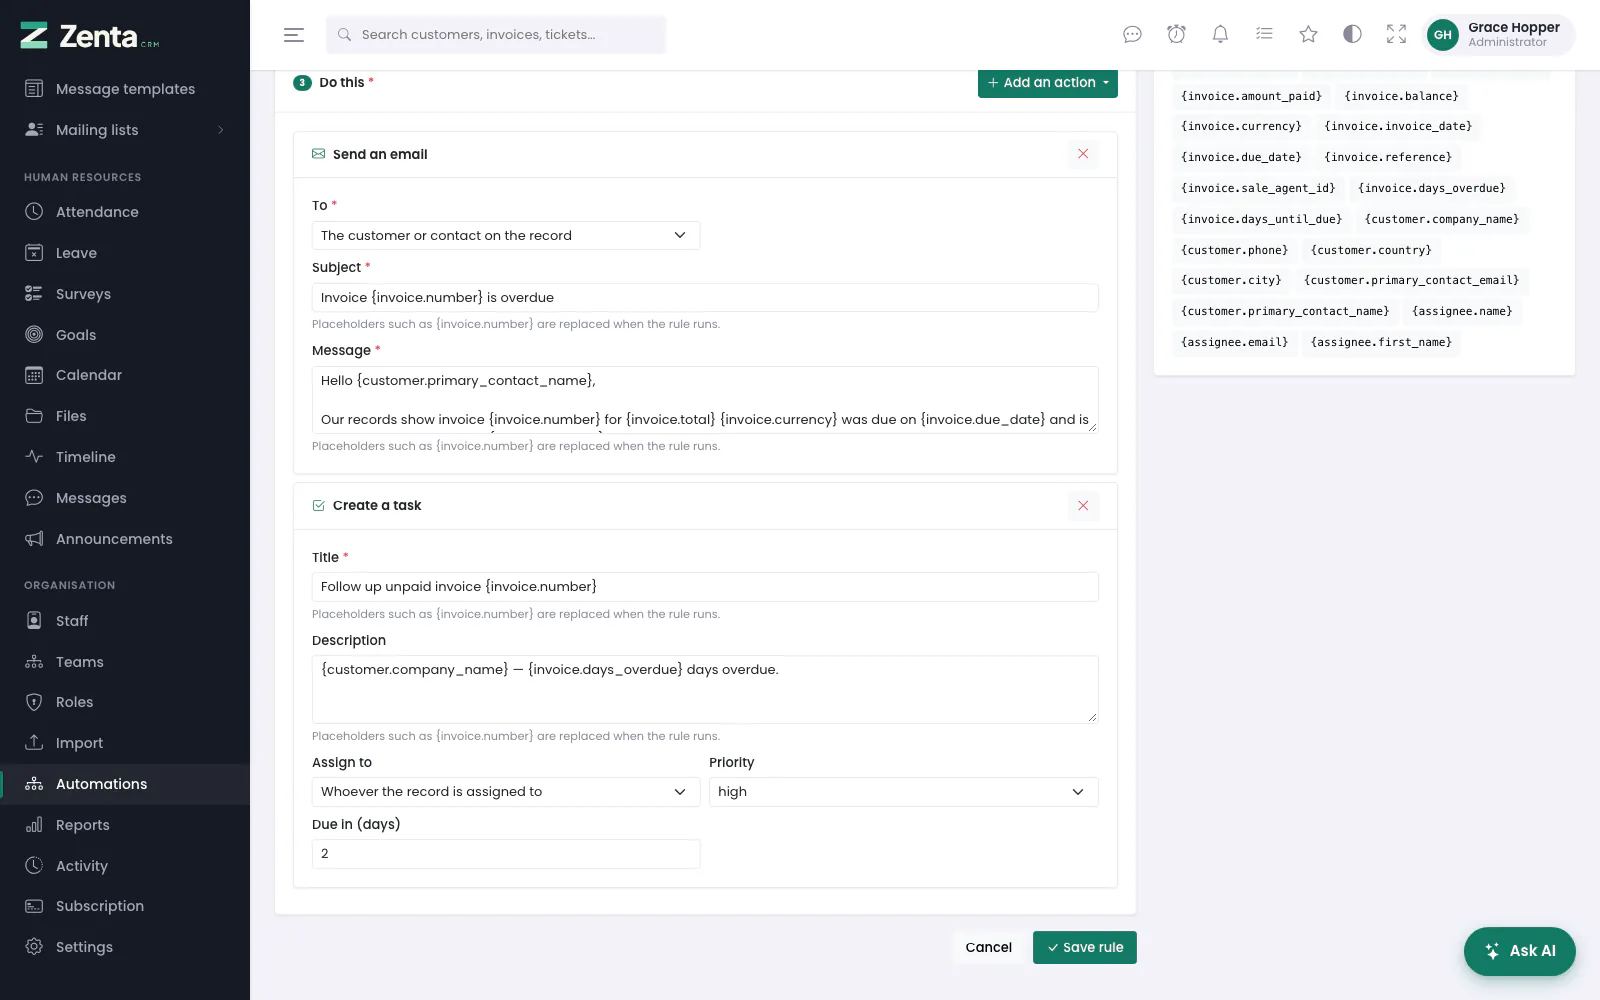Open the Calendar page

tap(125, 375)
